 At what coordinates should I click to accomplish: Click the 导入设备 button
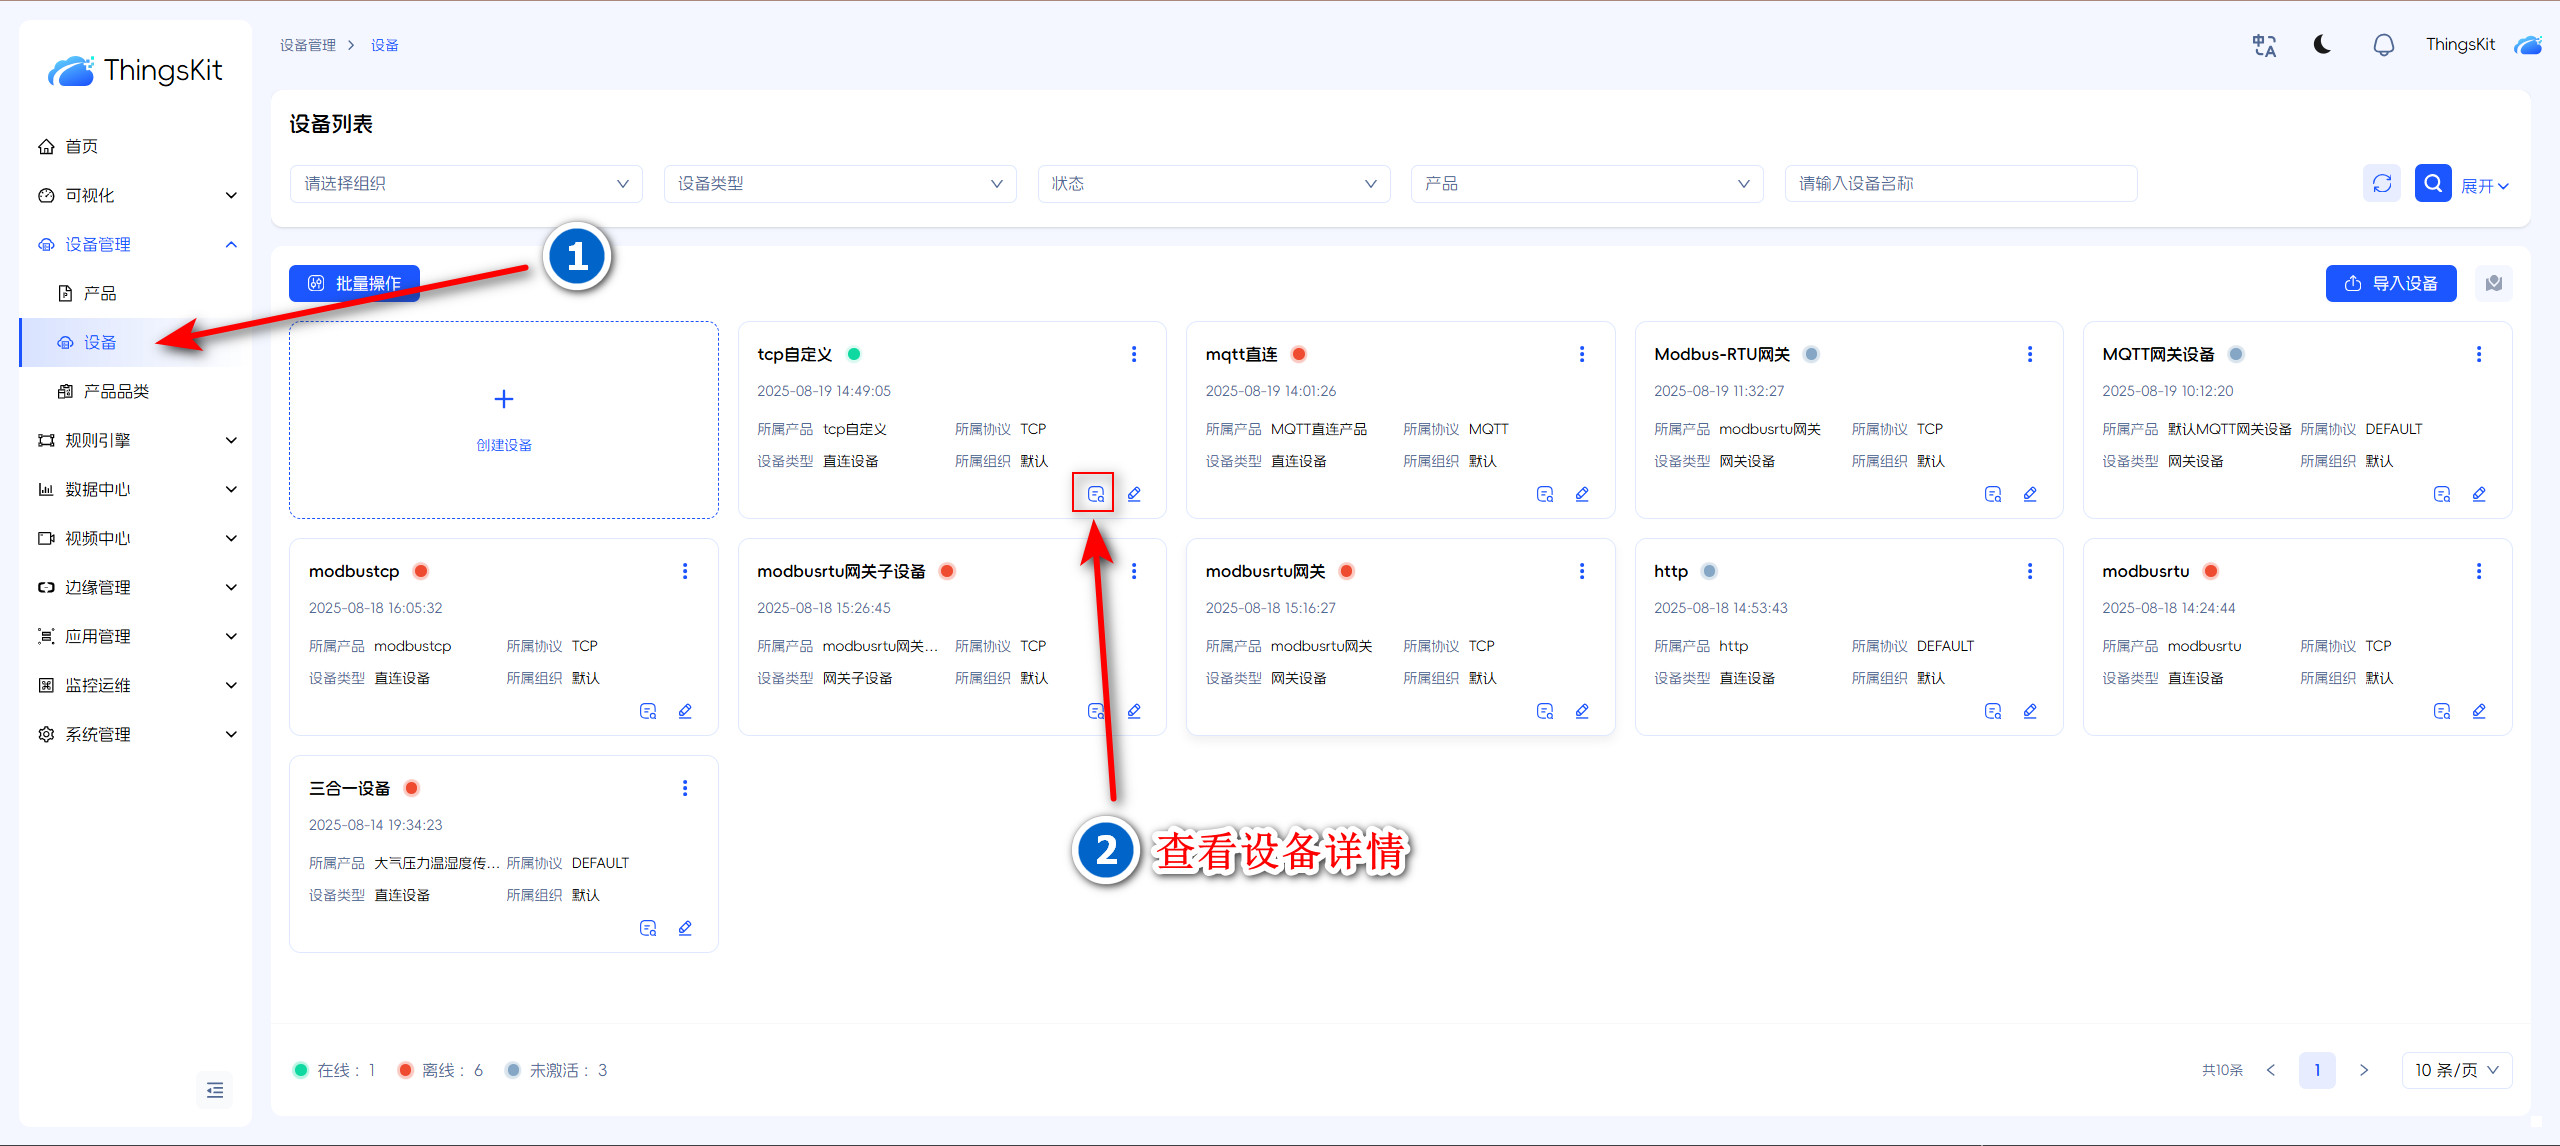point(2390,283)
